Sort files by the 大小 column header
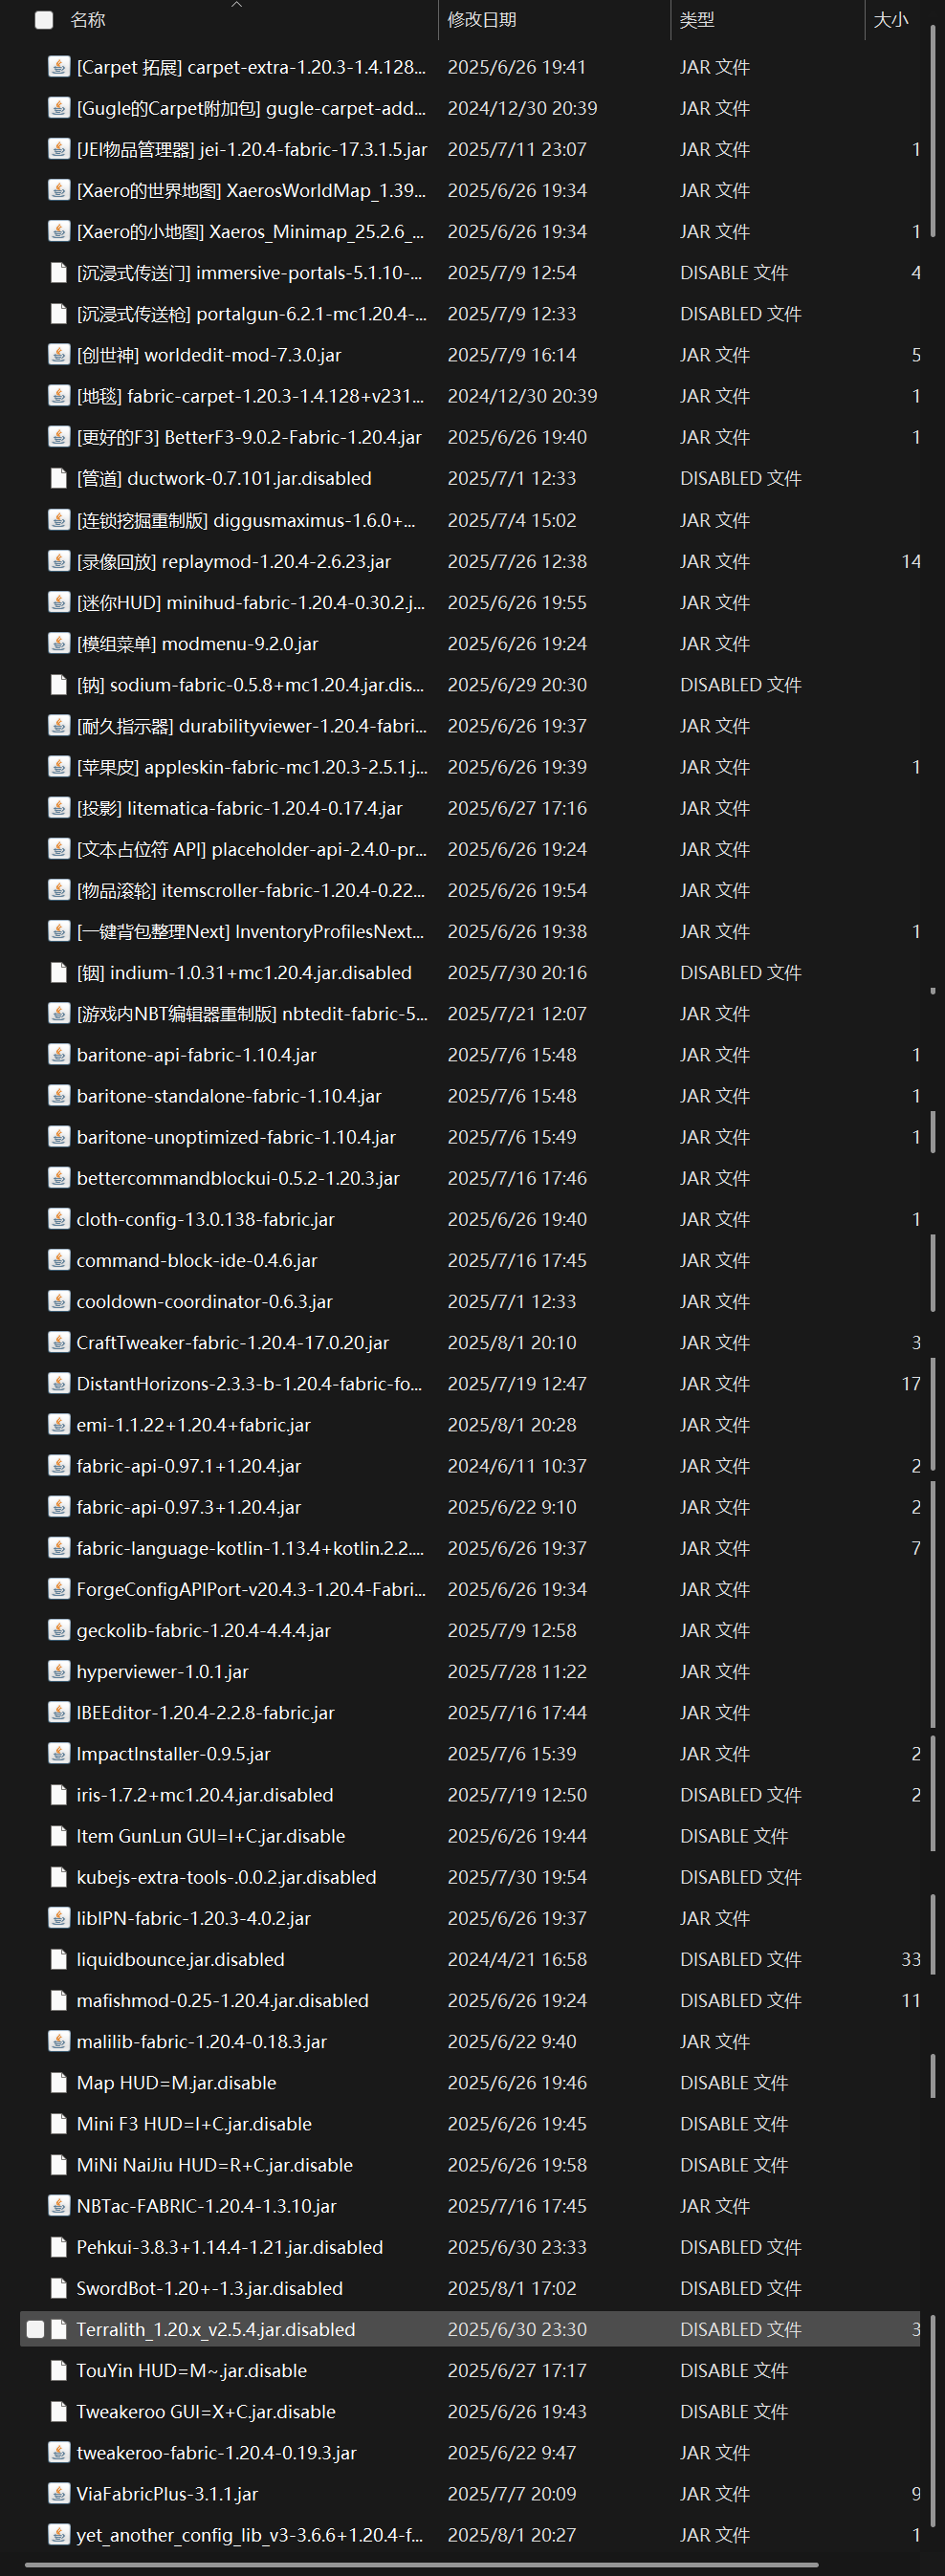 pos(891,20)
